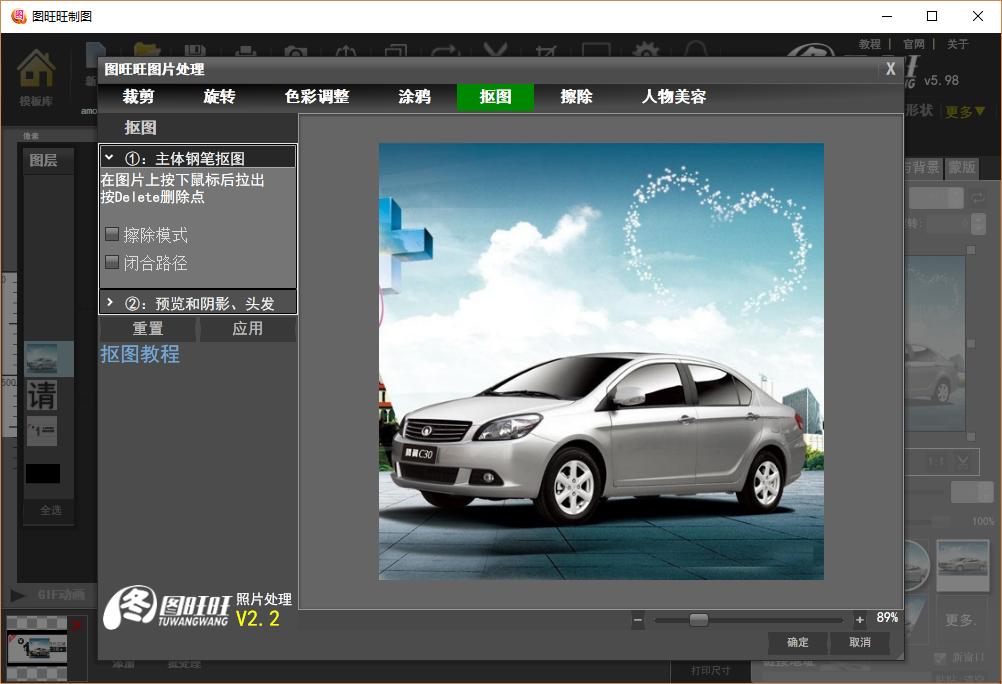
Task: Go to the 色彩调整 tab
Action: [x=317, y=97]
